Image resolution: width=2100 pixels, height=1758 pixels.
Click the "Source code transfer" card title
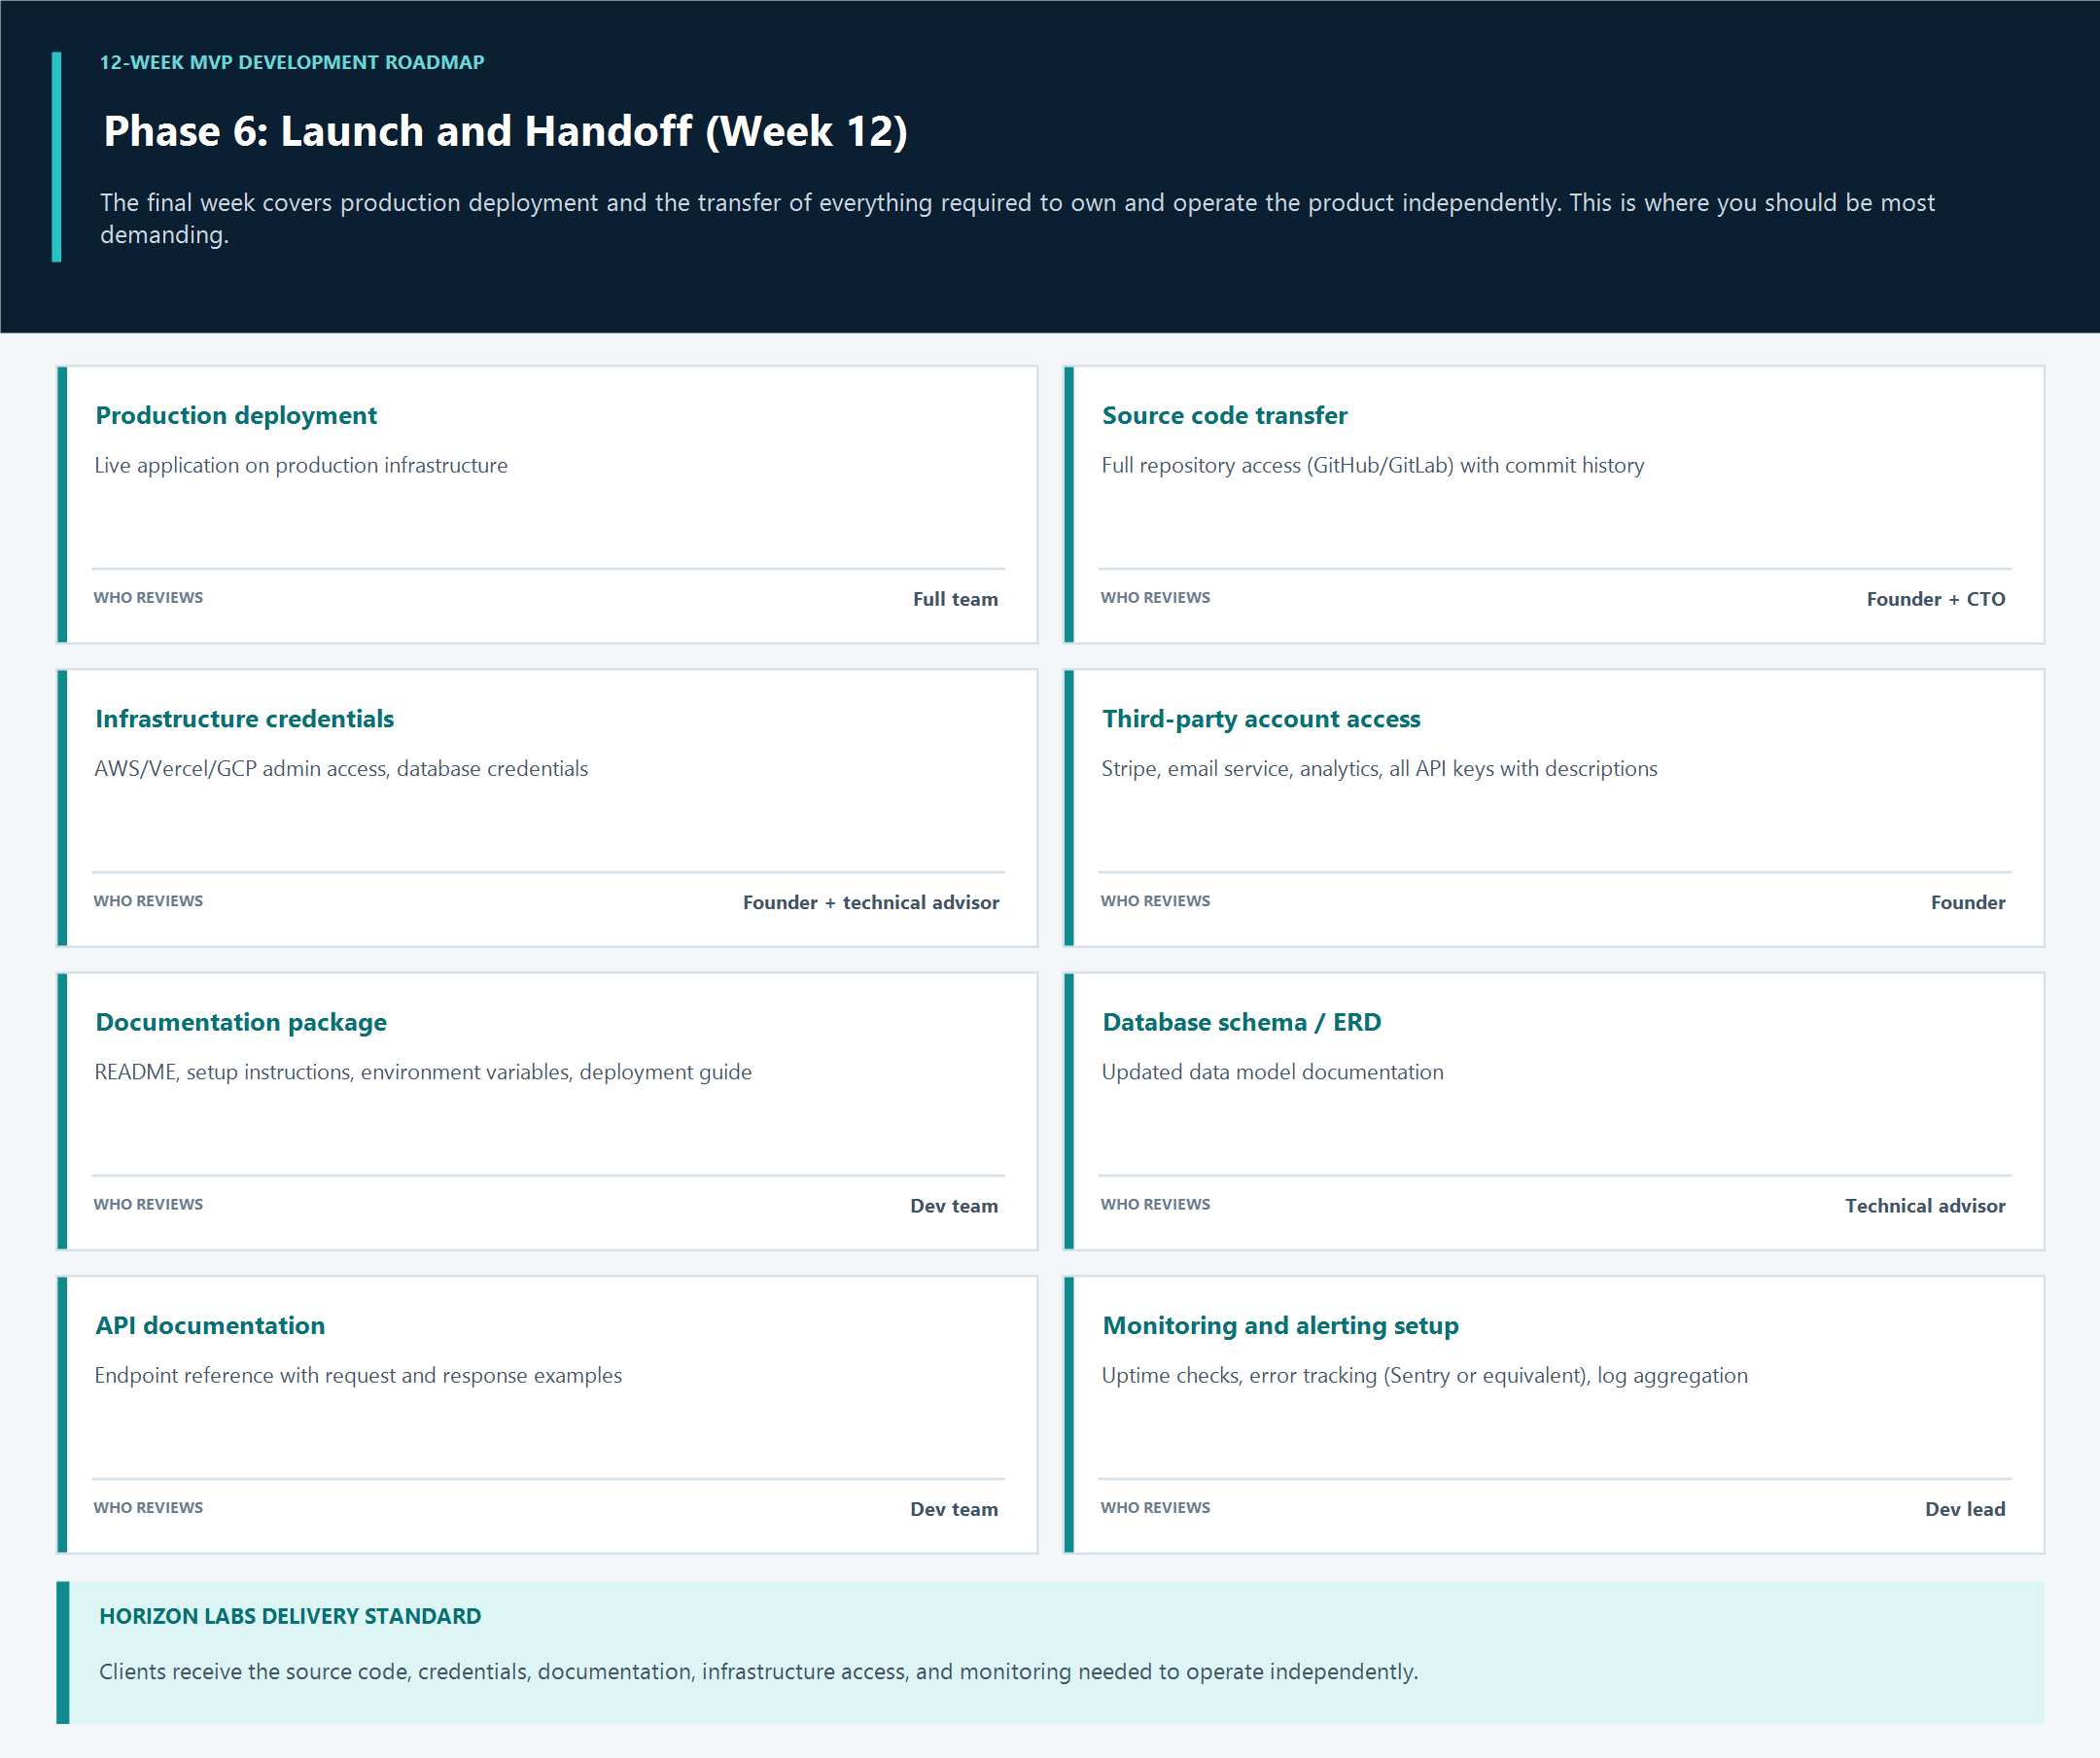[1224, 415]
